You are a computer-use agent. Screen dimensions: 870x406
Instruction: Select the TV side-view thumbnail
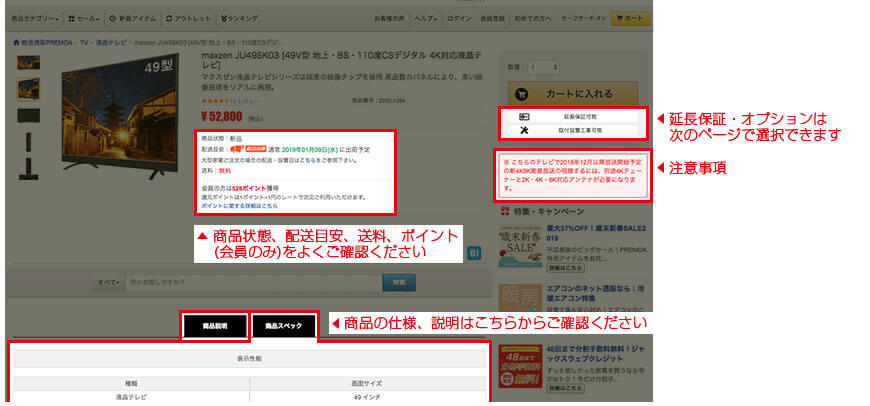coord(28,142)
